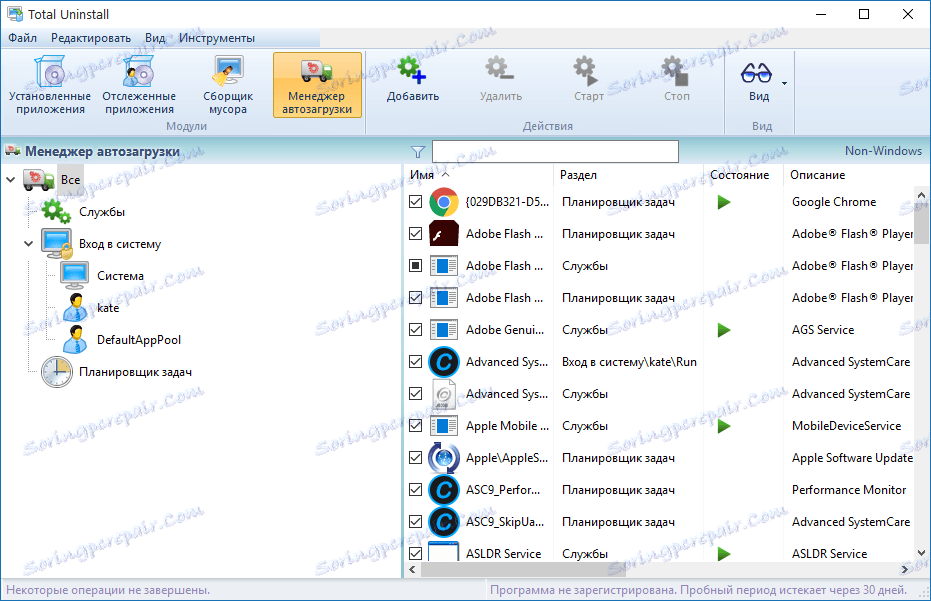Sort by the Описание column header

click(848, 175)
